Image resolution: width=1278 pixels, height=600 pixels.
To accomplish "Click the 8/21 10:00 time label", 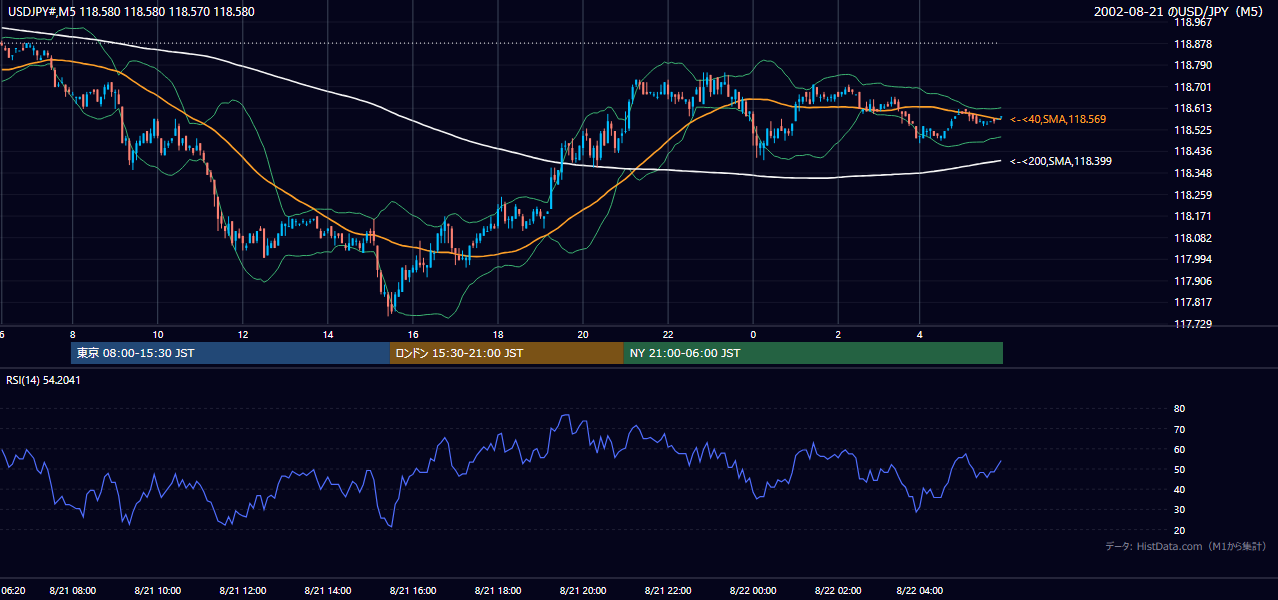I will coord(158,591).
